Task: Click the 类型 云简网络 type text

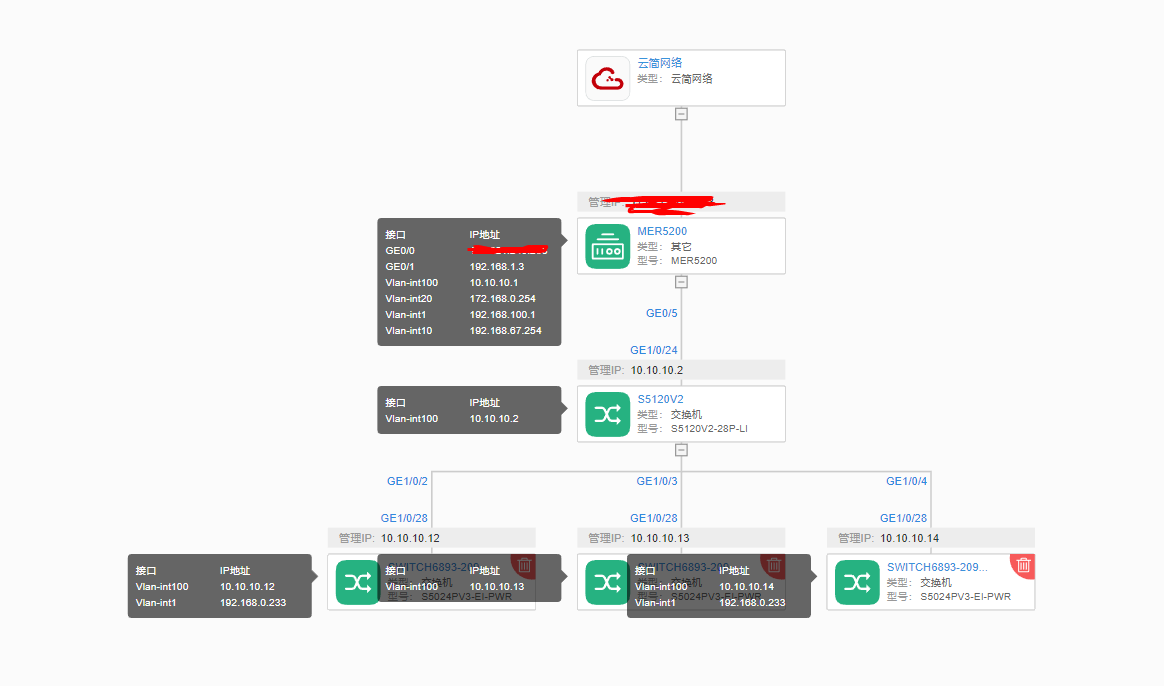Action: click(x=675, y=79)
